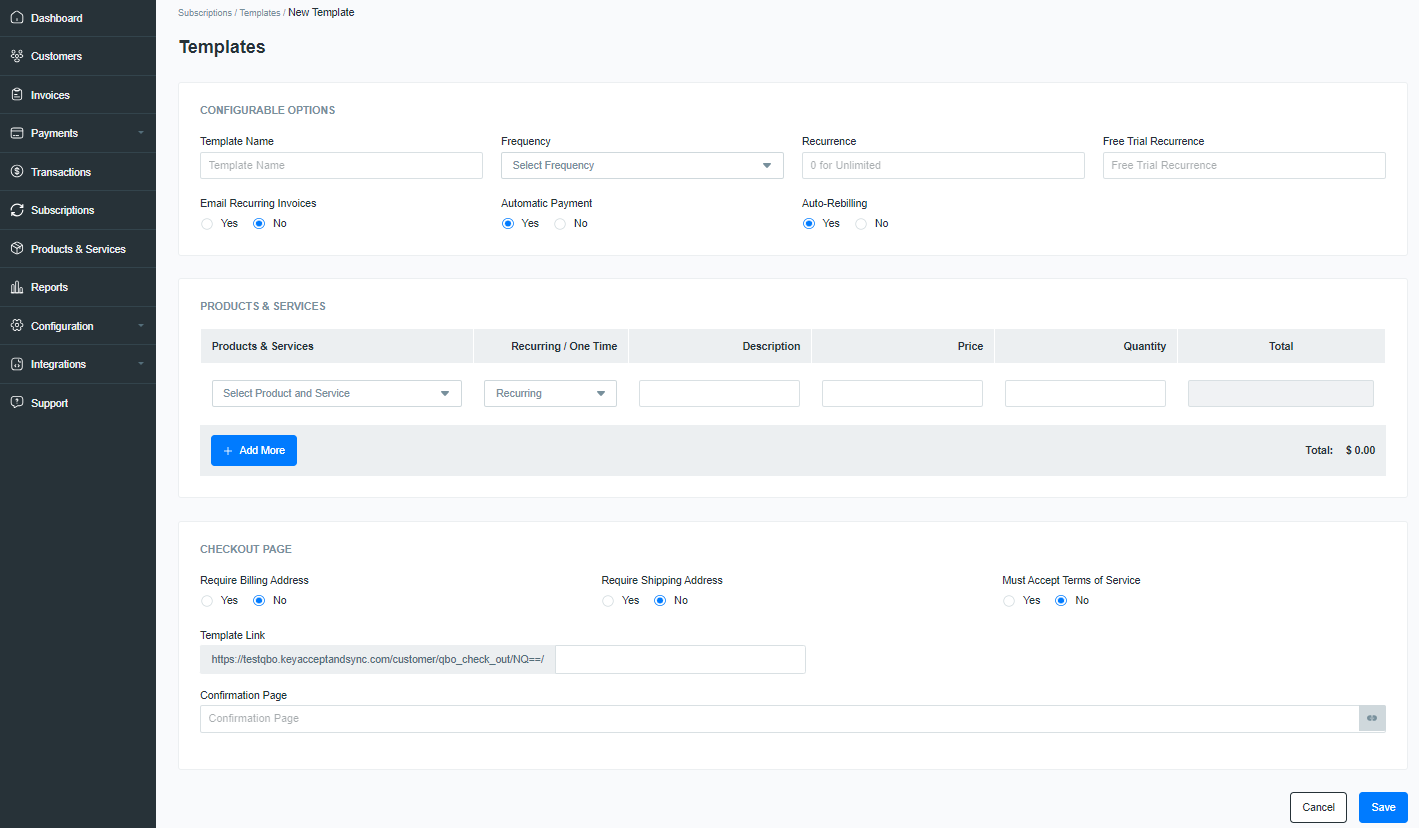Expand the Integrations menu arrow
The image size is (1419, 828).
point(141,364)
